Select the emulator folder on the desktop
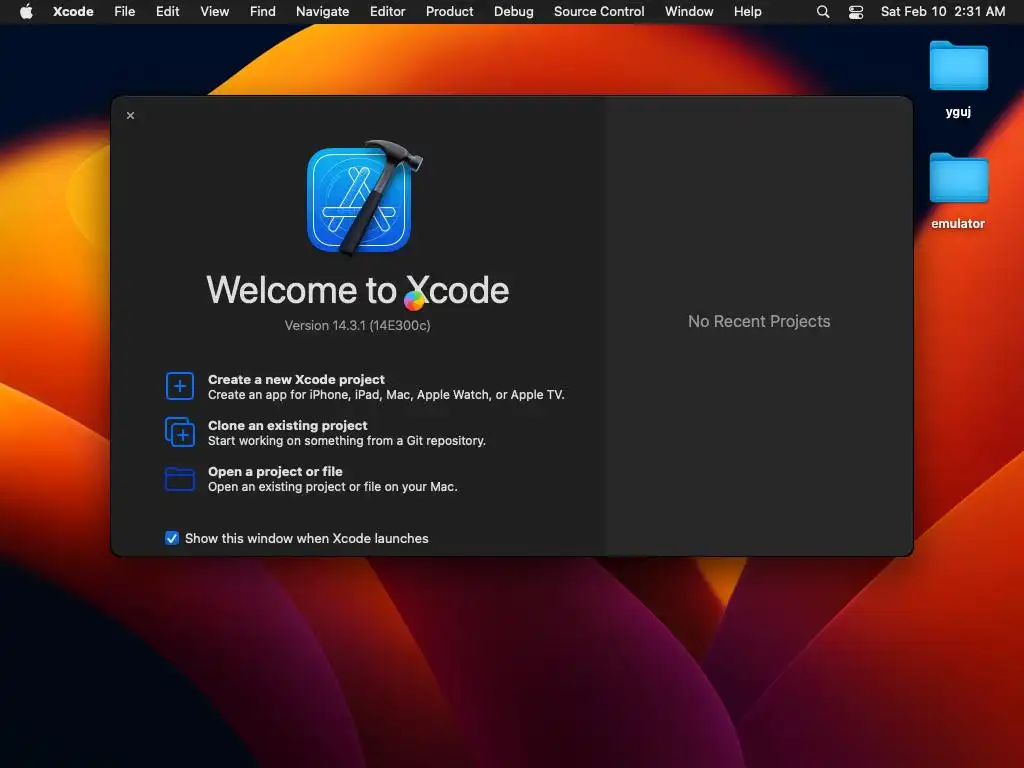1024x768 pixels. click(x=958, y=191)
